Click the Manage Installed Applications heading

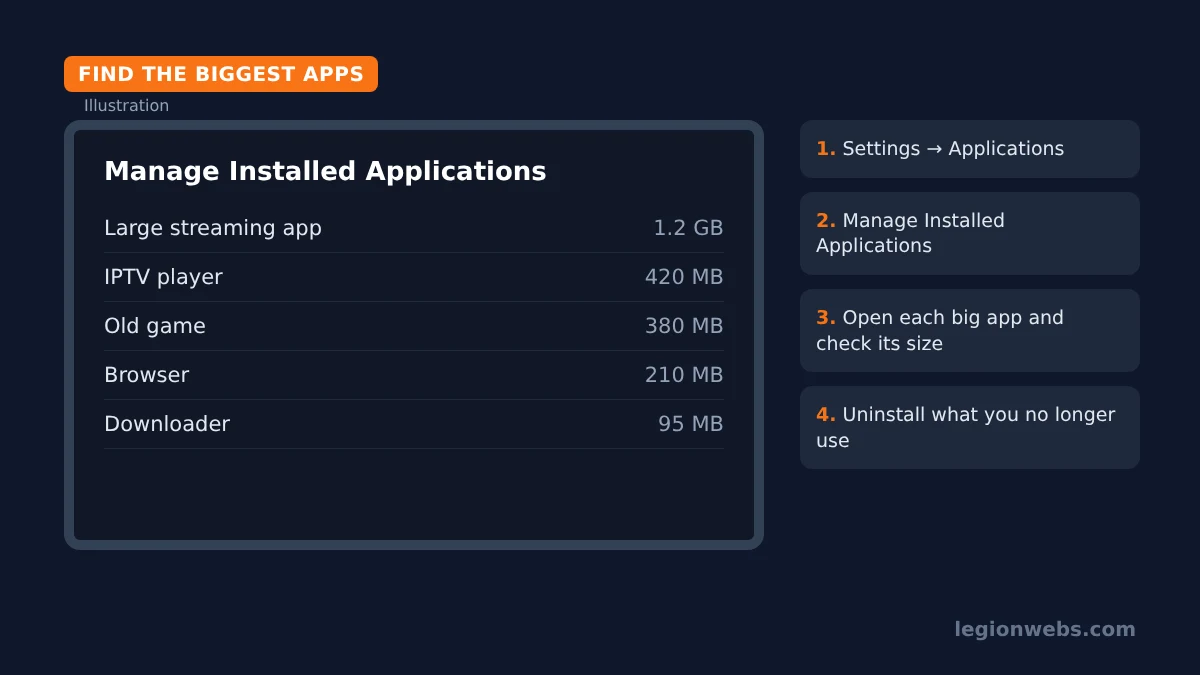325,171
